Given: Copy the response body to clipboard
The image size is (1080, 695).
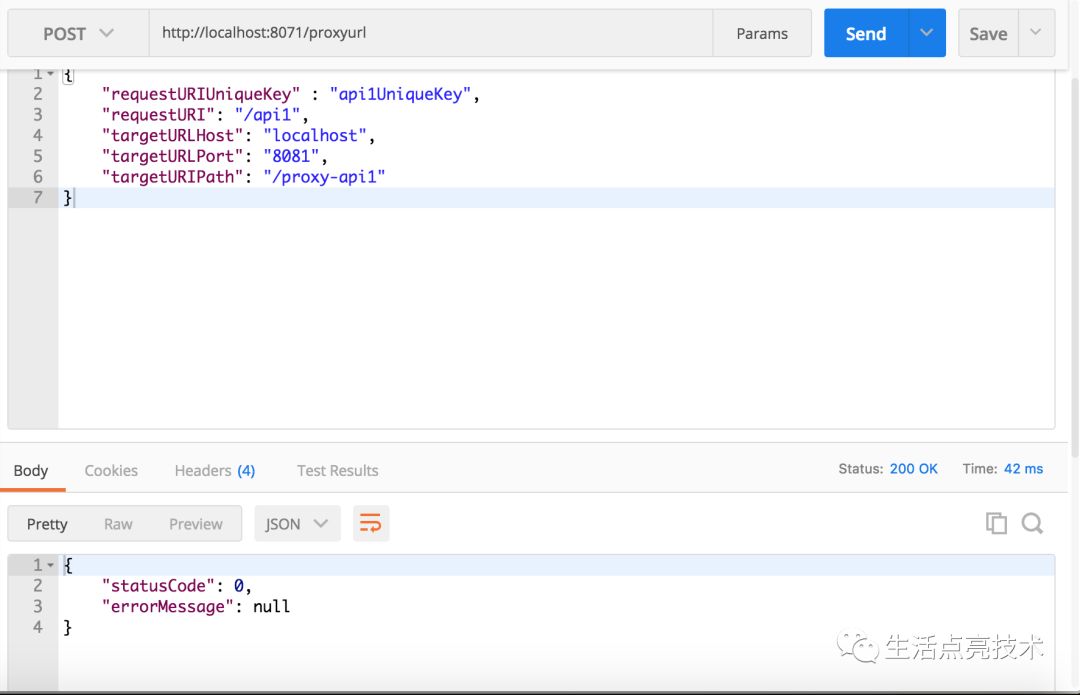Looking at the screenshot, I should (996, 523).
